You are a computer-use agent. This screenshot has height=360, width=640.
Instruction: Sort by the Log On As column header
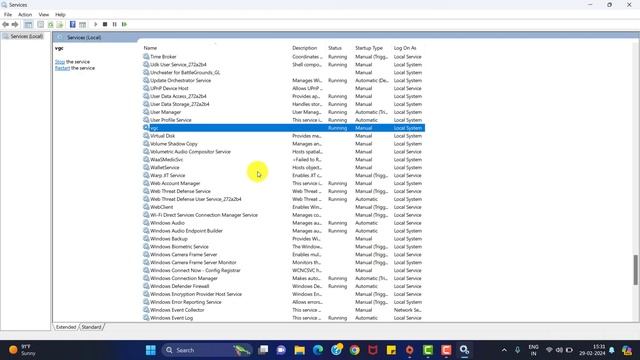click(x=405, y=48)
